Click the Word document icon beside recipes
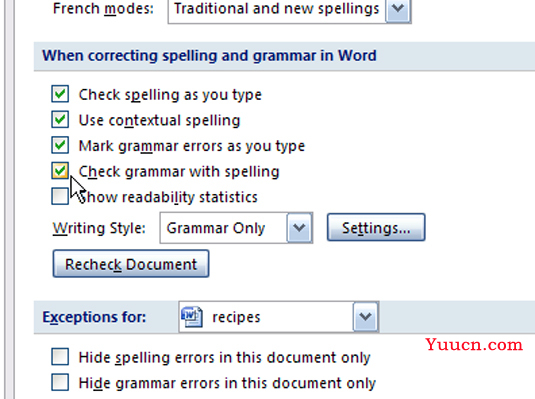 point(192,317)
